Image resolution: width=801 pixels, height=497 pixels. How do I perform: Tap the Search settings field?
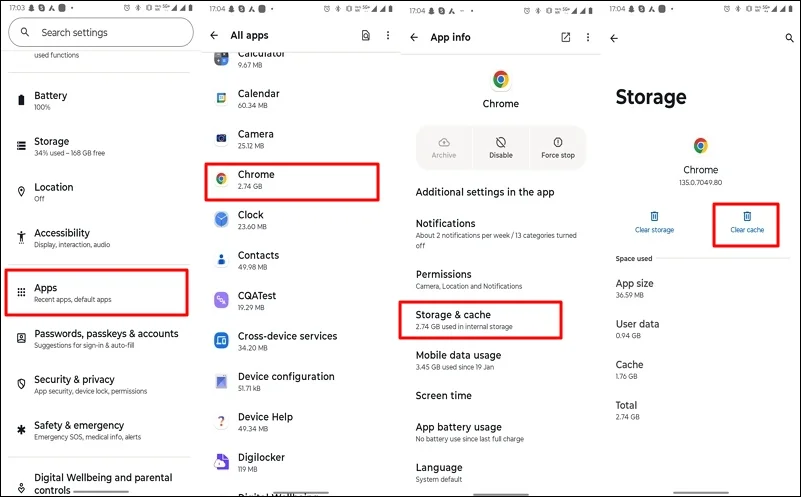pos(101,32)
